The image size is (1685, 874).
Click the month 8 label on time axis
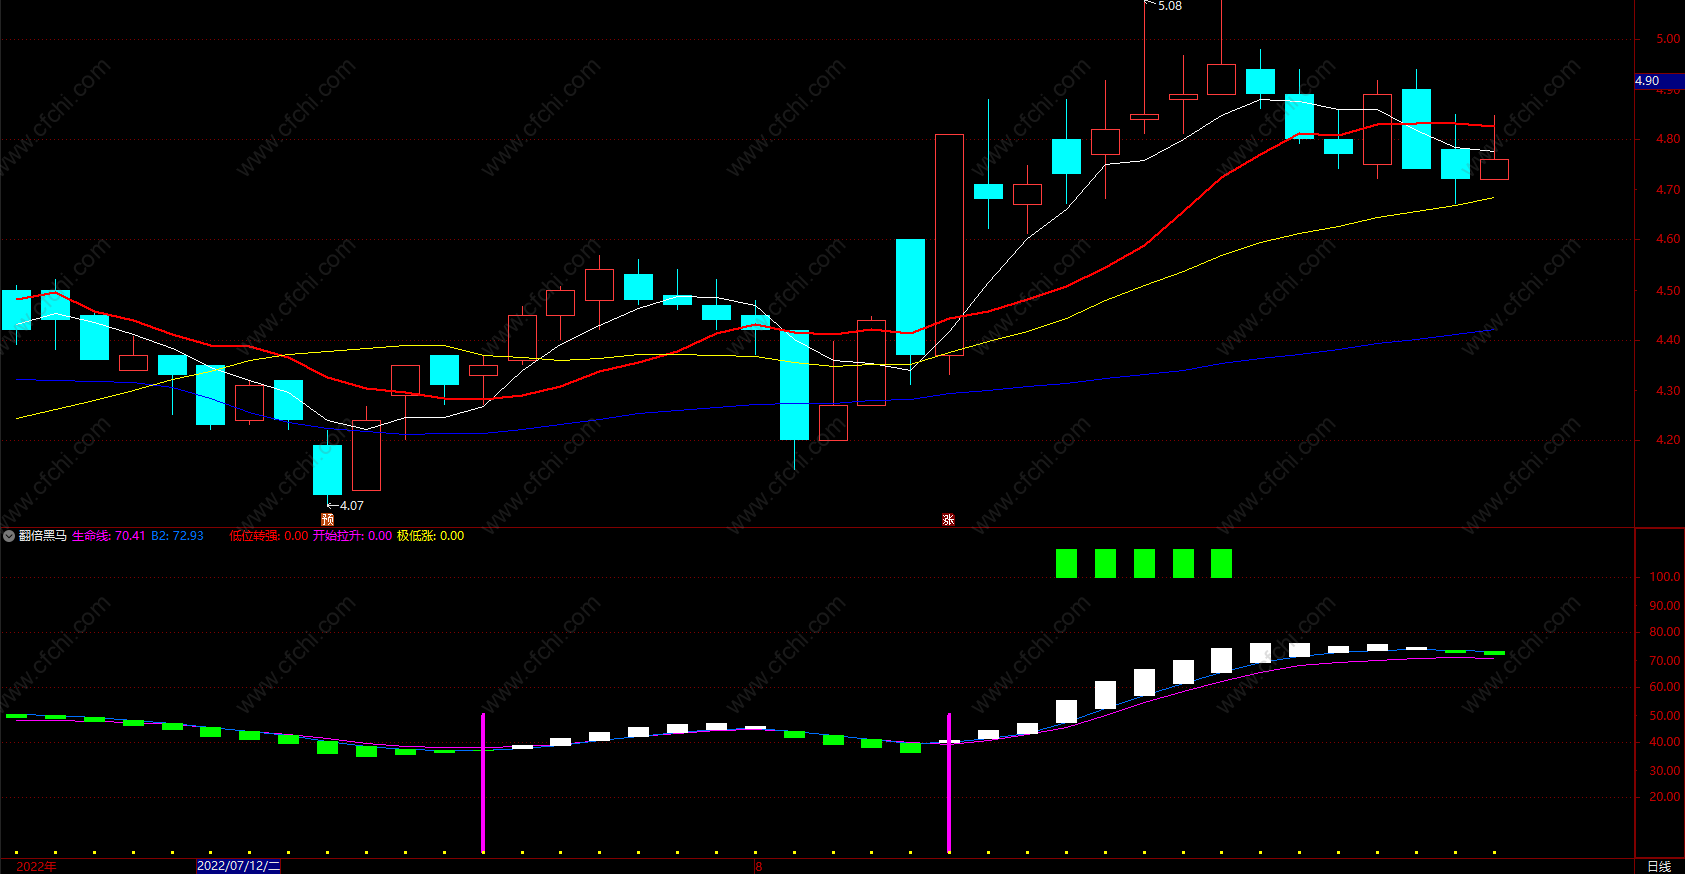pyautogui.click(x=758, y=866)
